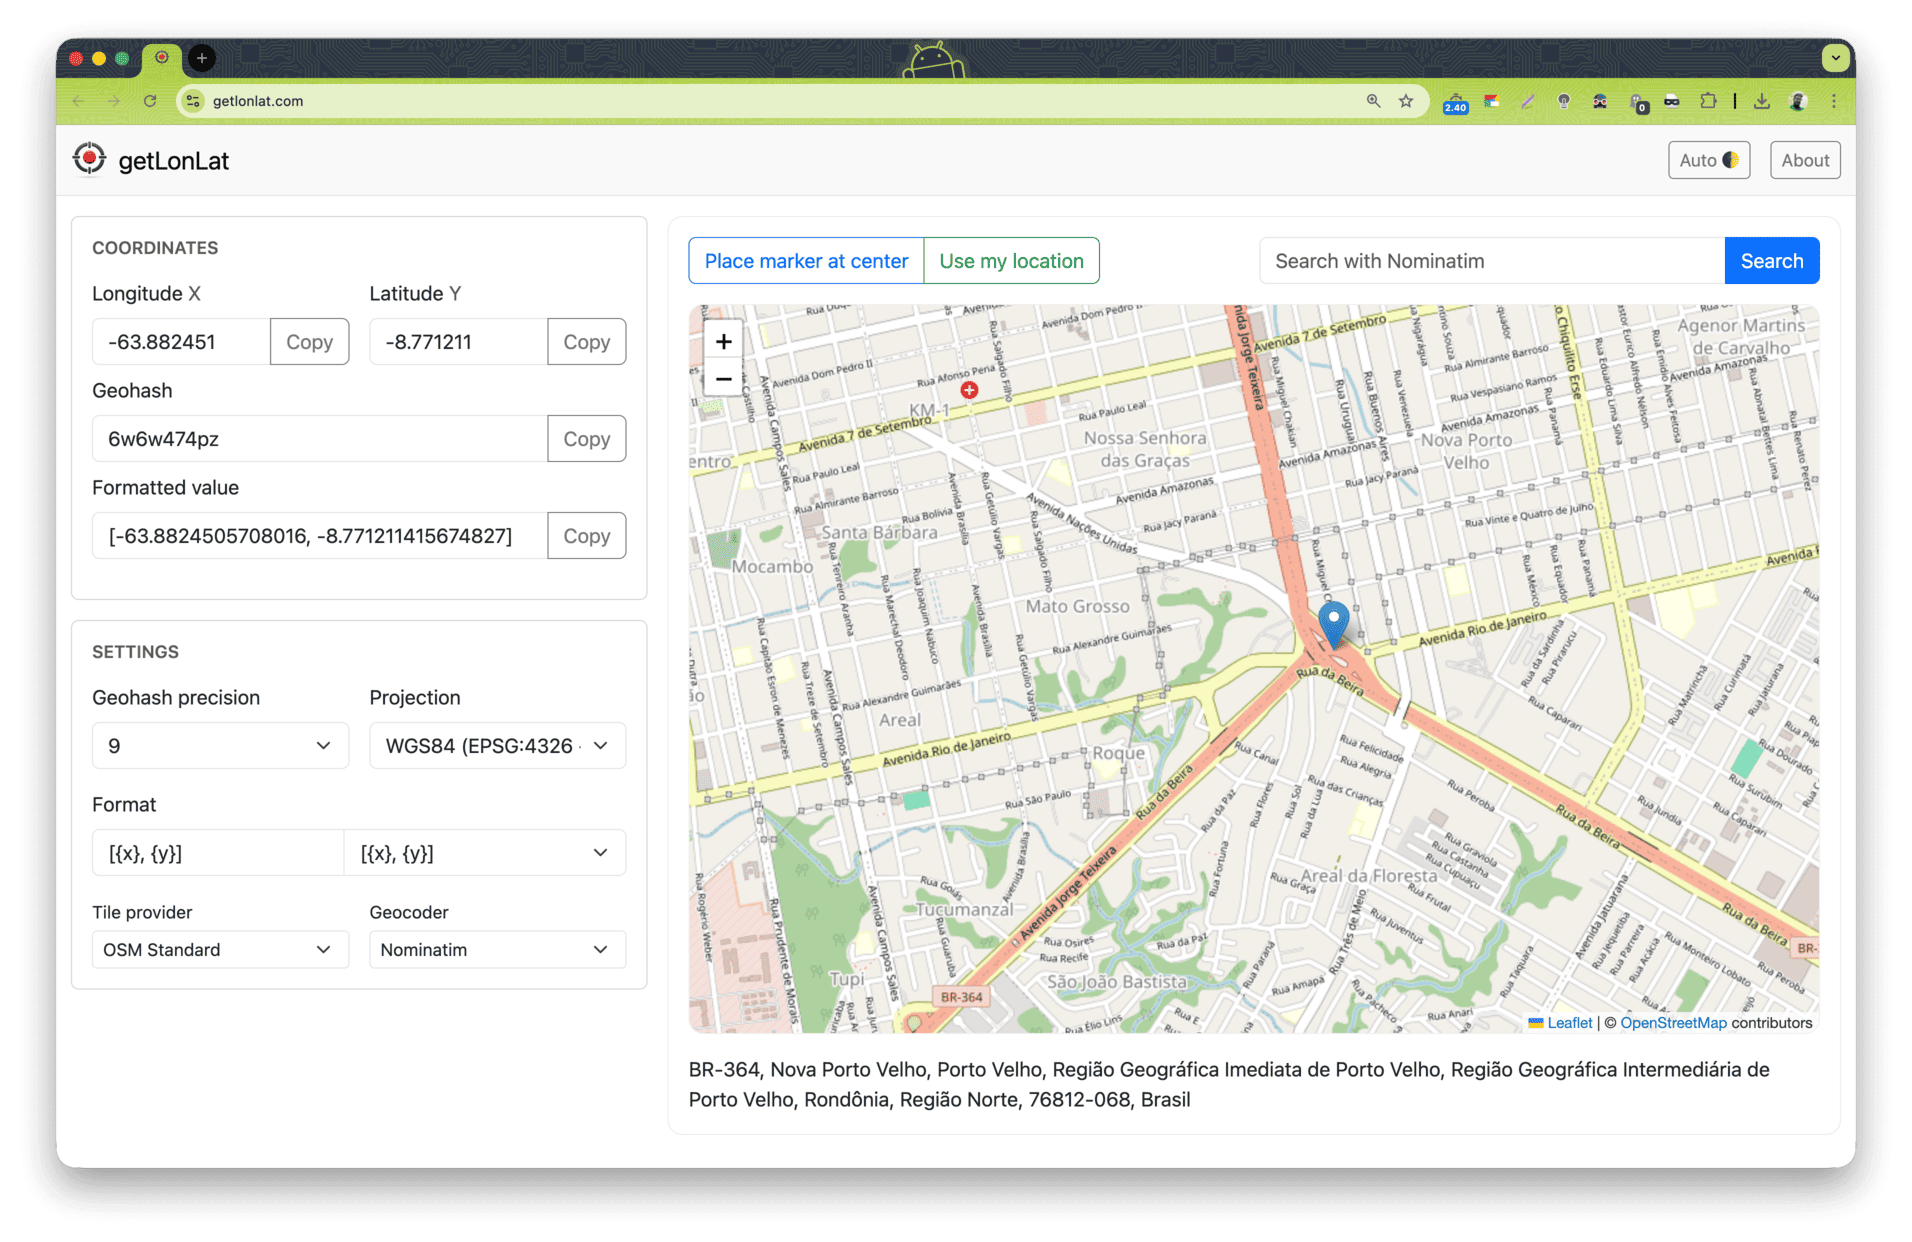This screenshot has width=1912, height=1242.
Task: Click the map zoom out minus button
Action: (723, 379)
